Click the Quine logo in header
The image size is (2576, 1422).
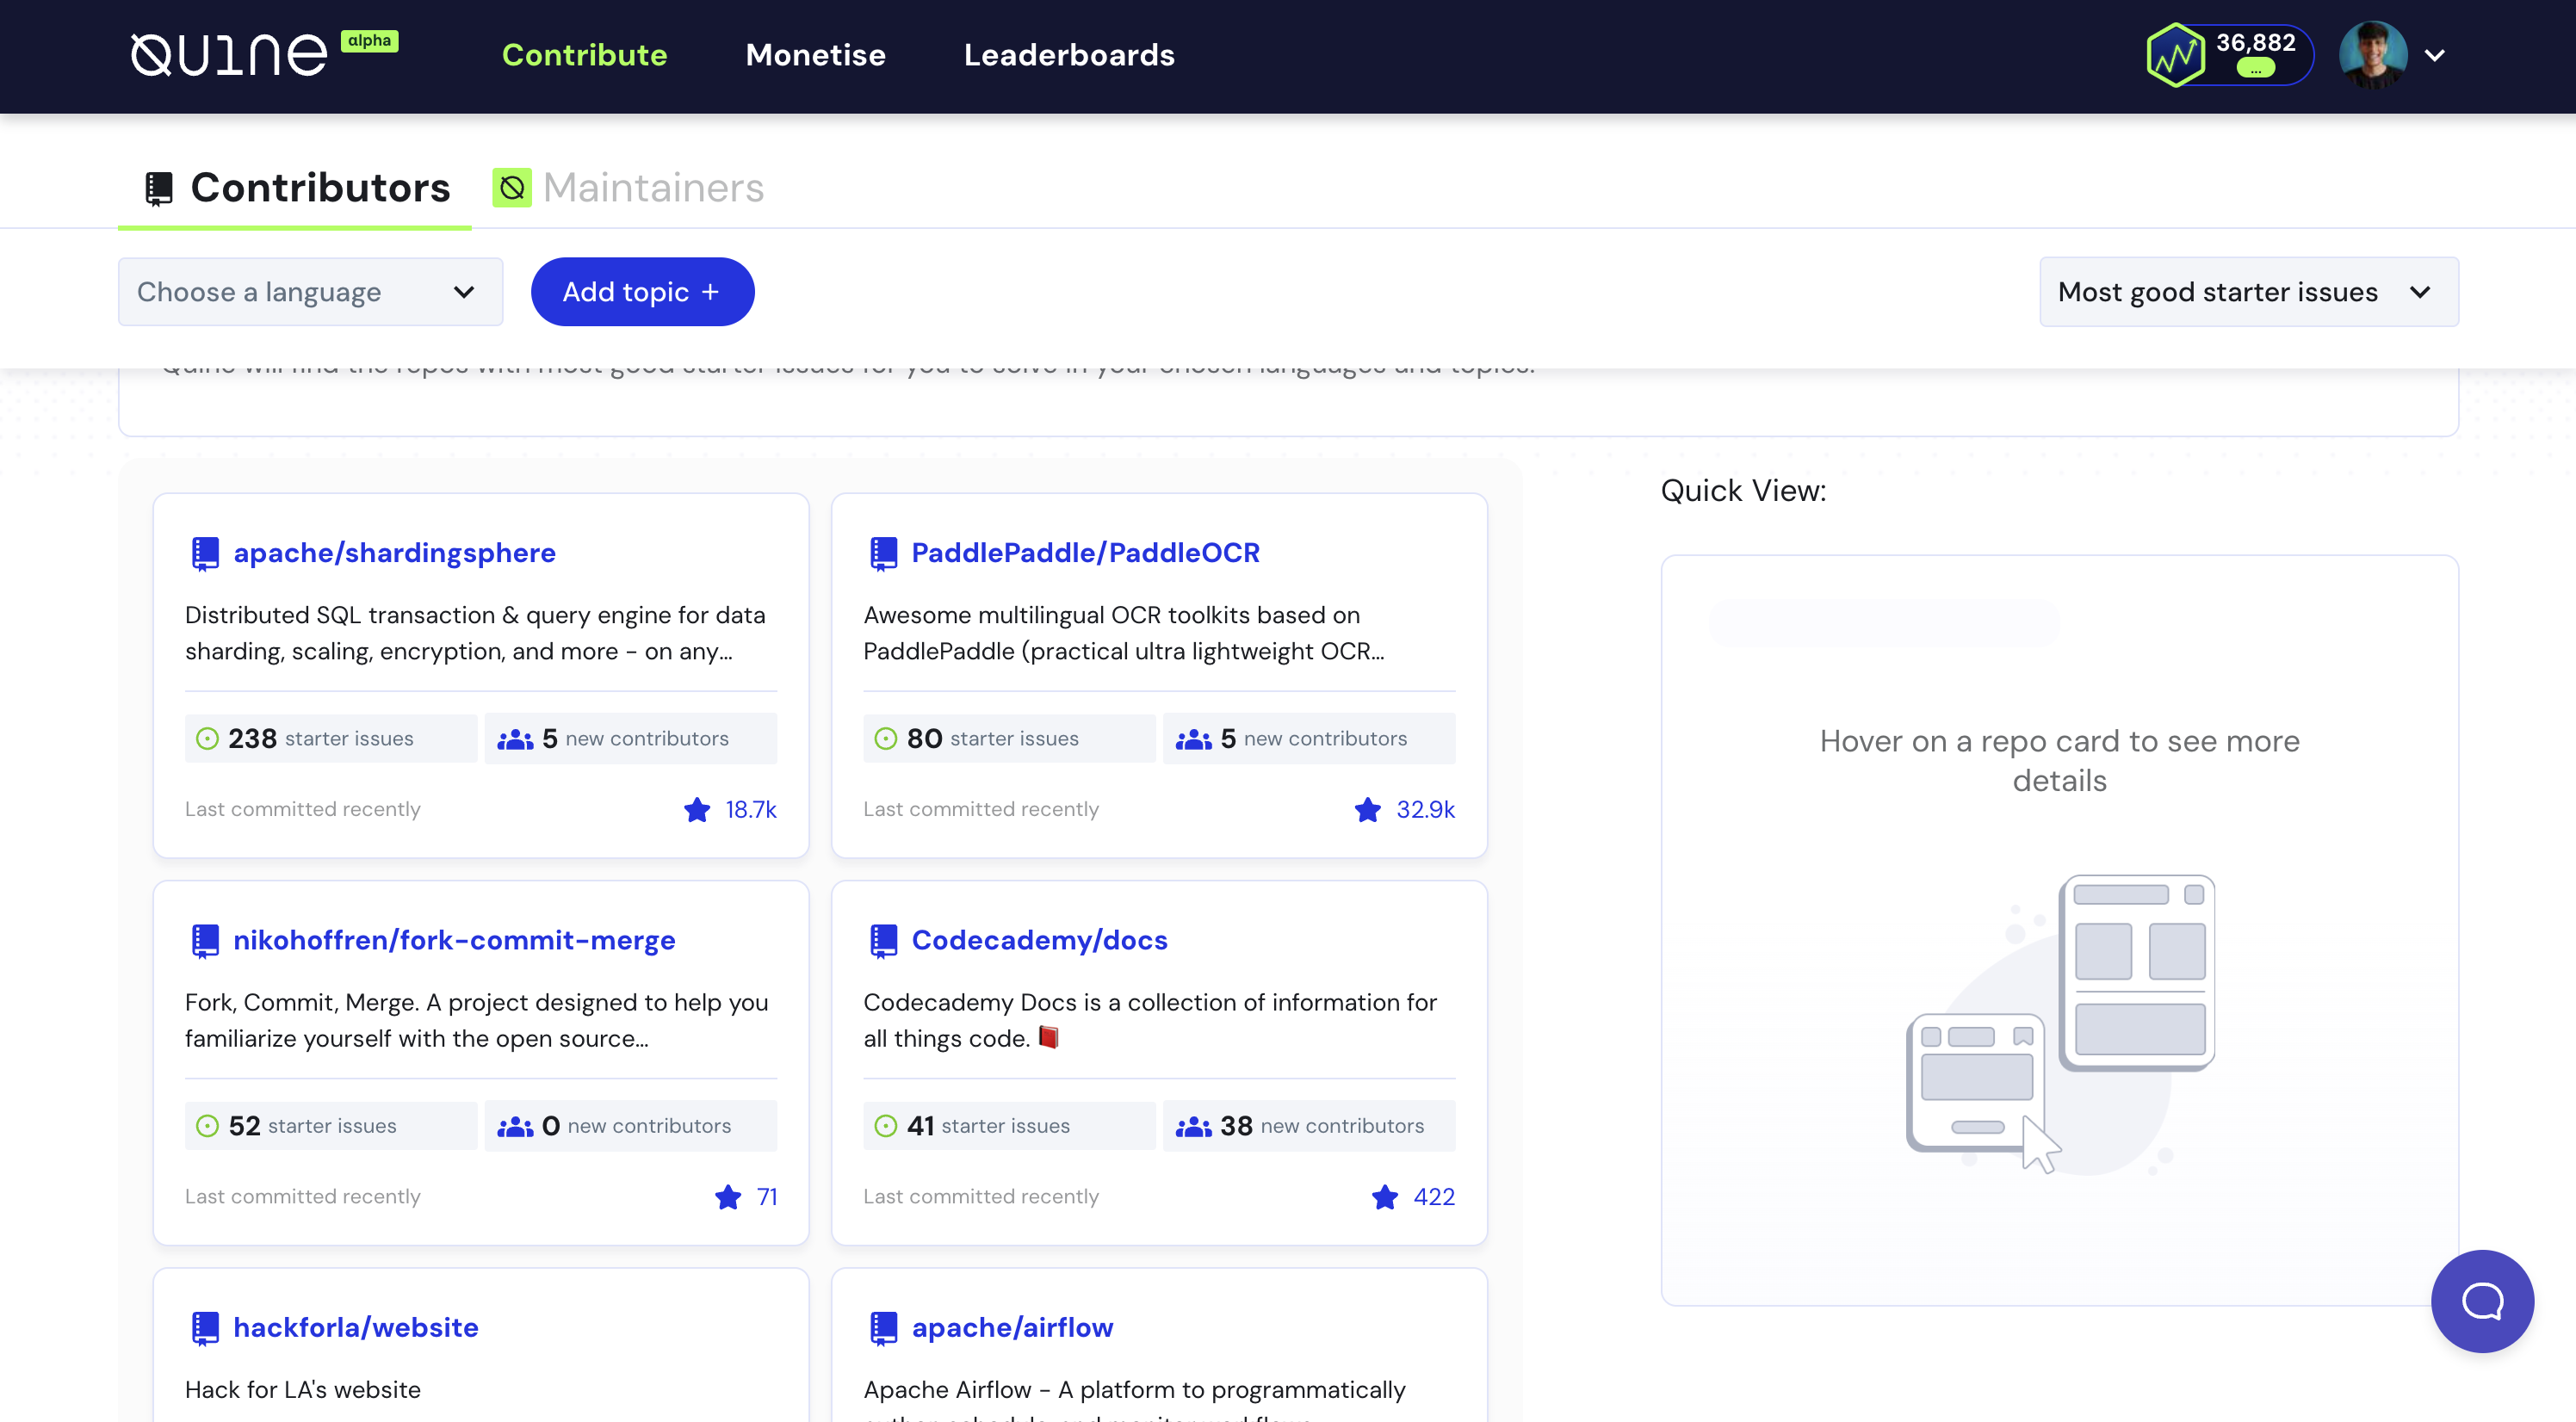point(229,55)
